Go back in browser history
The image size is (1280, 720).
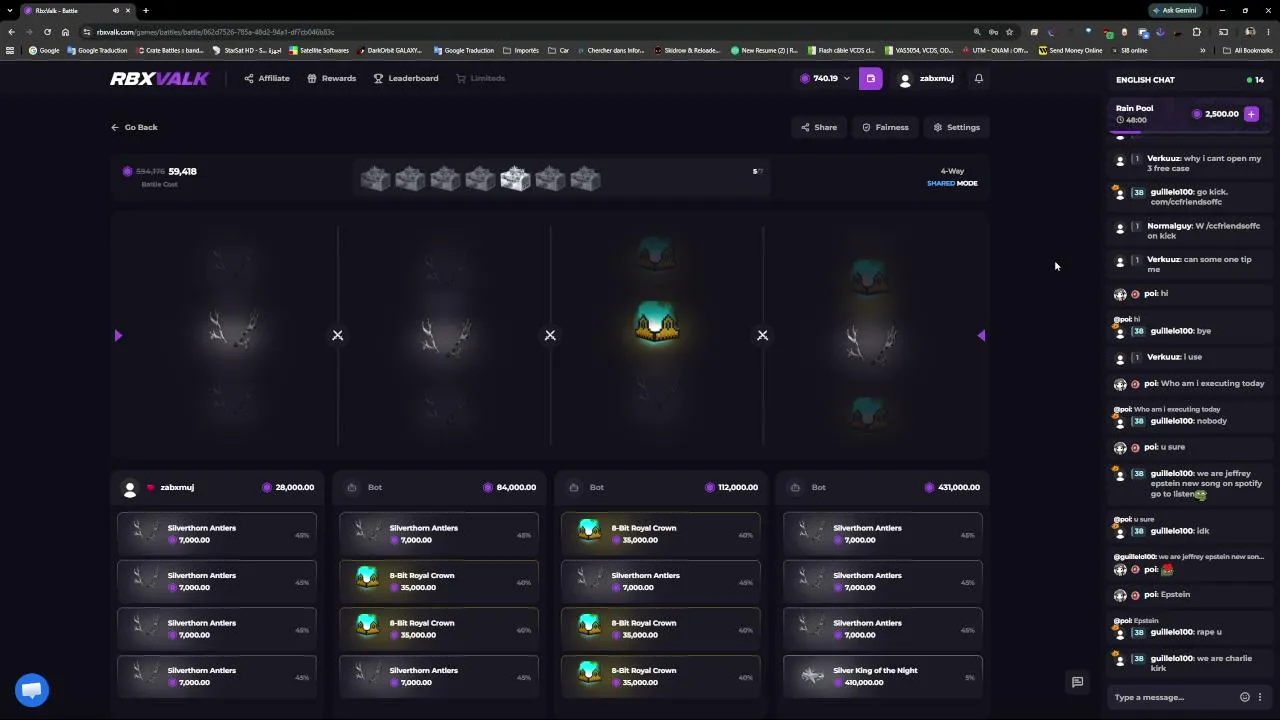tap(11, 32)
